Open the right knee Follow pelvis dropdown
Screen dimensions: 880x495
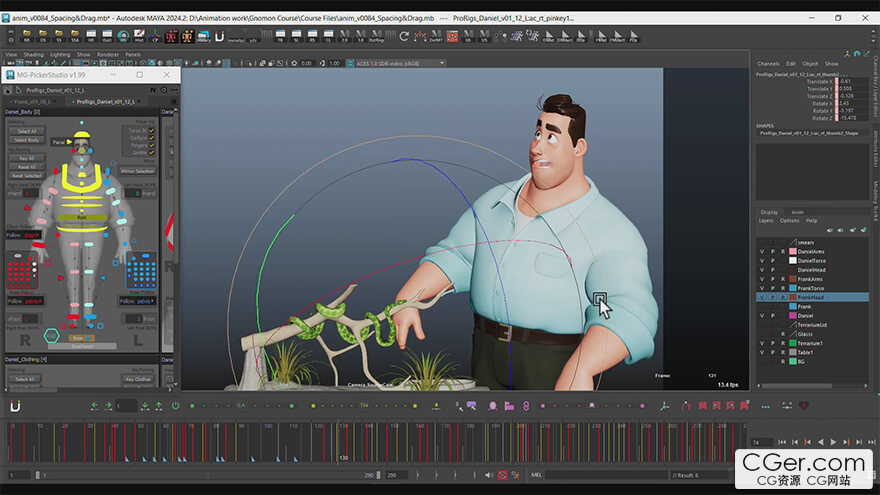pos(33,299)
